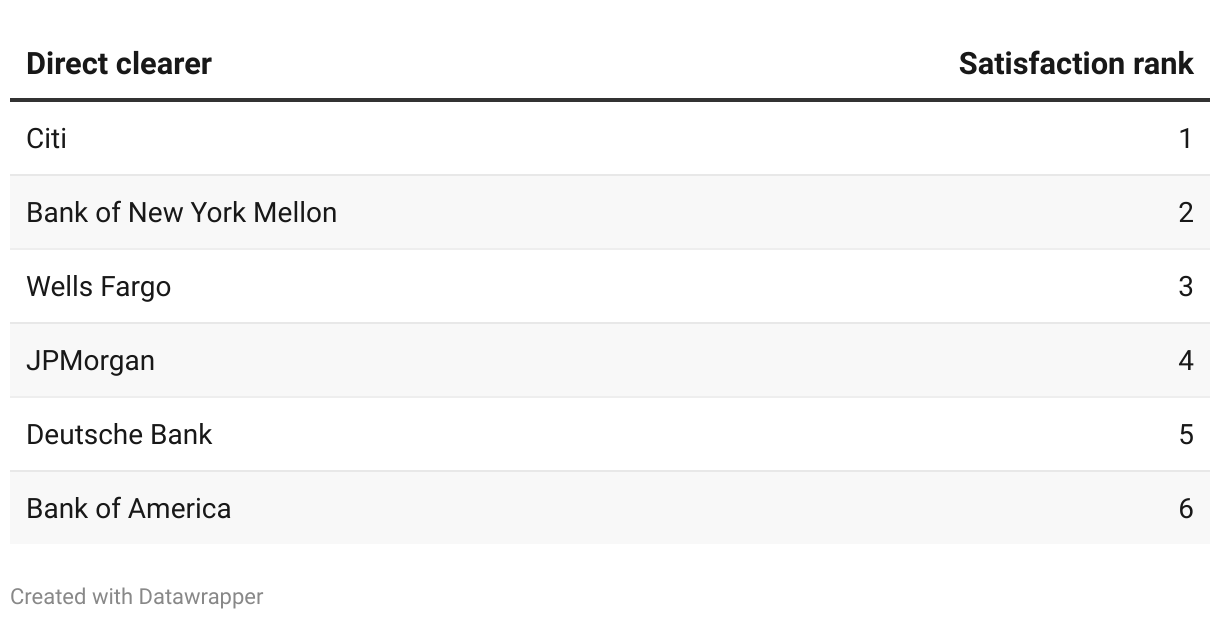Image resolution: width=1220 pixels, height=620 pixels.
Task: Click the middle of the Wells Fargo row
Action: 610,286
